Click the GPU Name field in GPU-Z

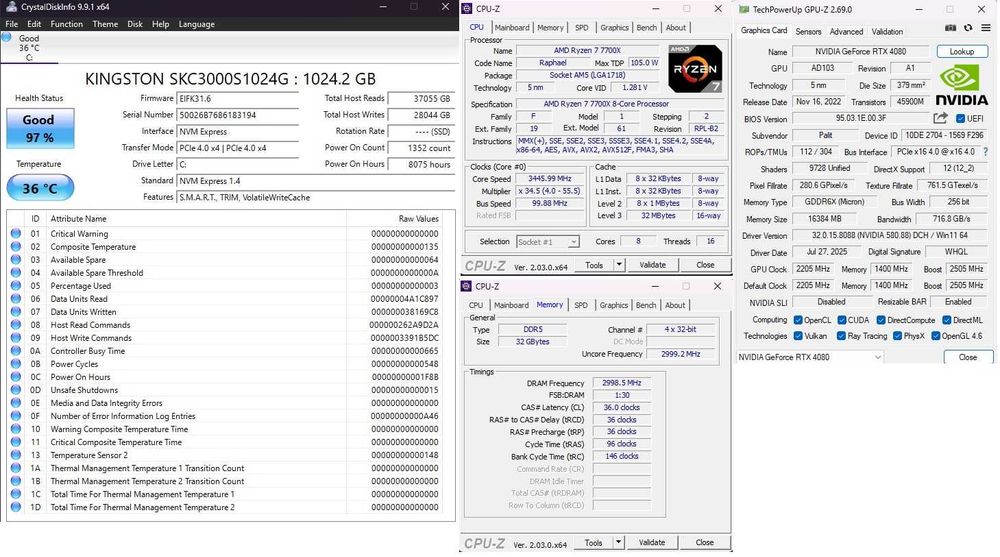tap(860, 52)
